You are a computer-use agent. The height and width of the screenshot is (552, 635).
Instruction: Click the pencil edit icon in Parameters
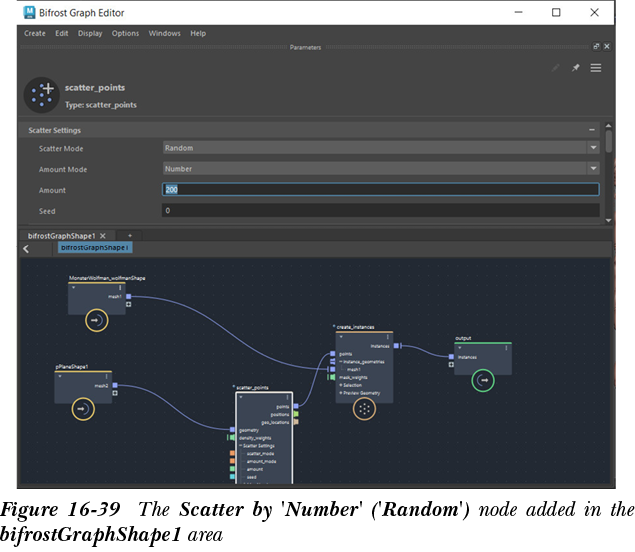coord(556,68)
